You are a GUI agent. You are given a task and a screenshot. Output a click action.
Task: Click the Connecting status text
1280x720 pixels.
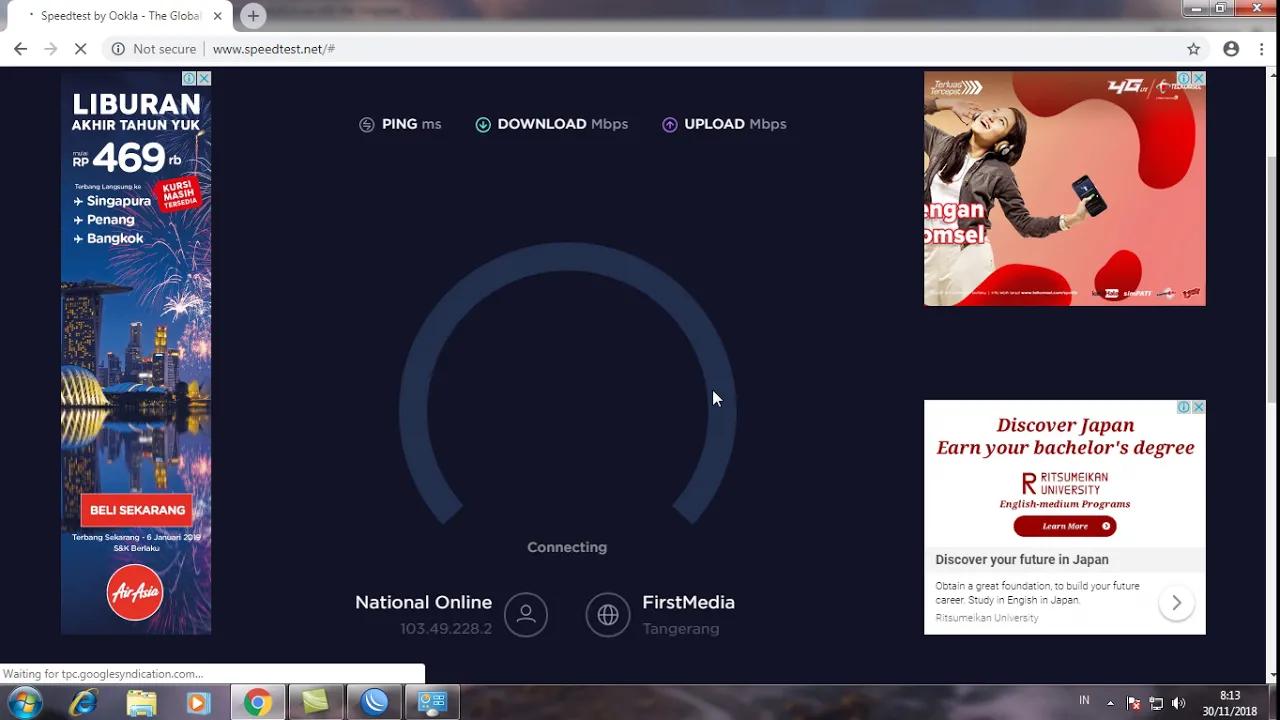tap(567, 547)
